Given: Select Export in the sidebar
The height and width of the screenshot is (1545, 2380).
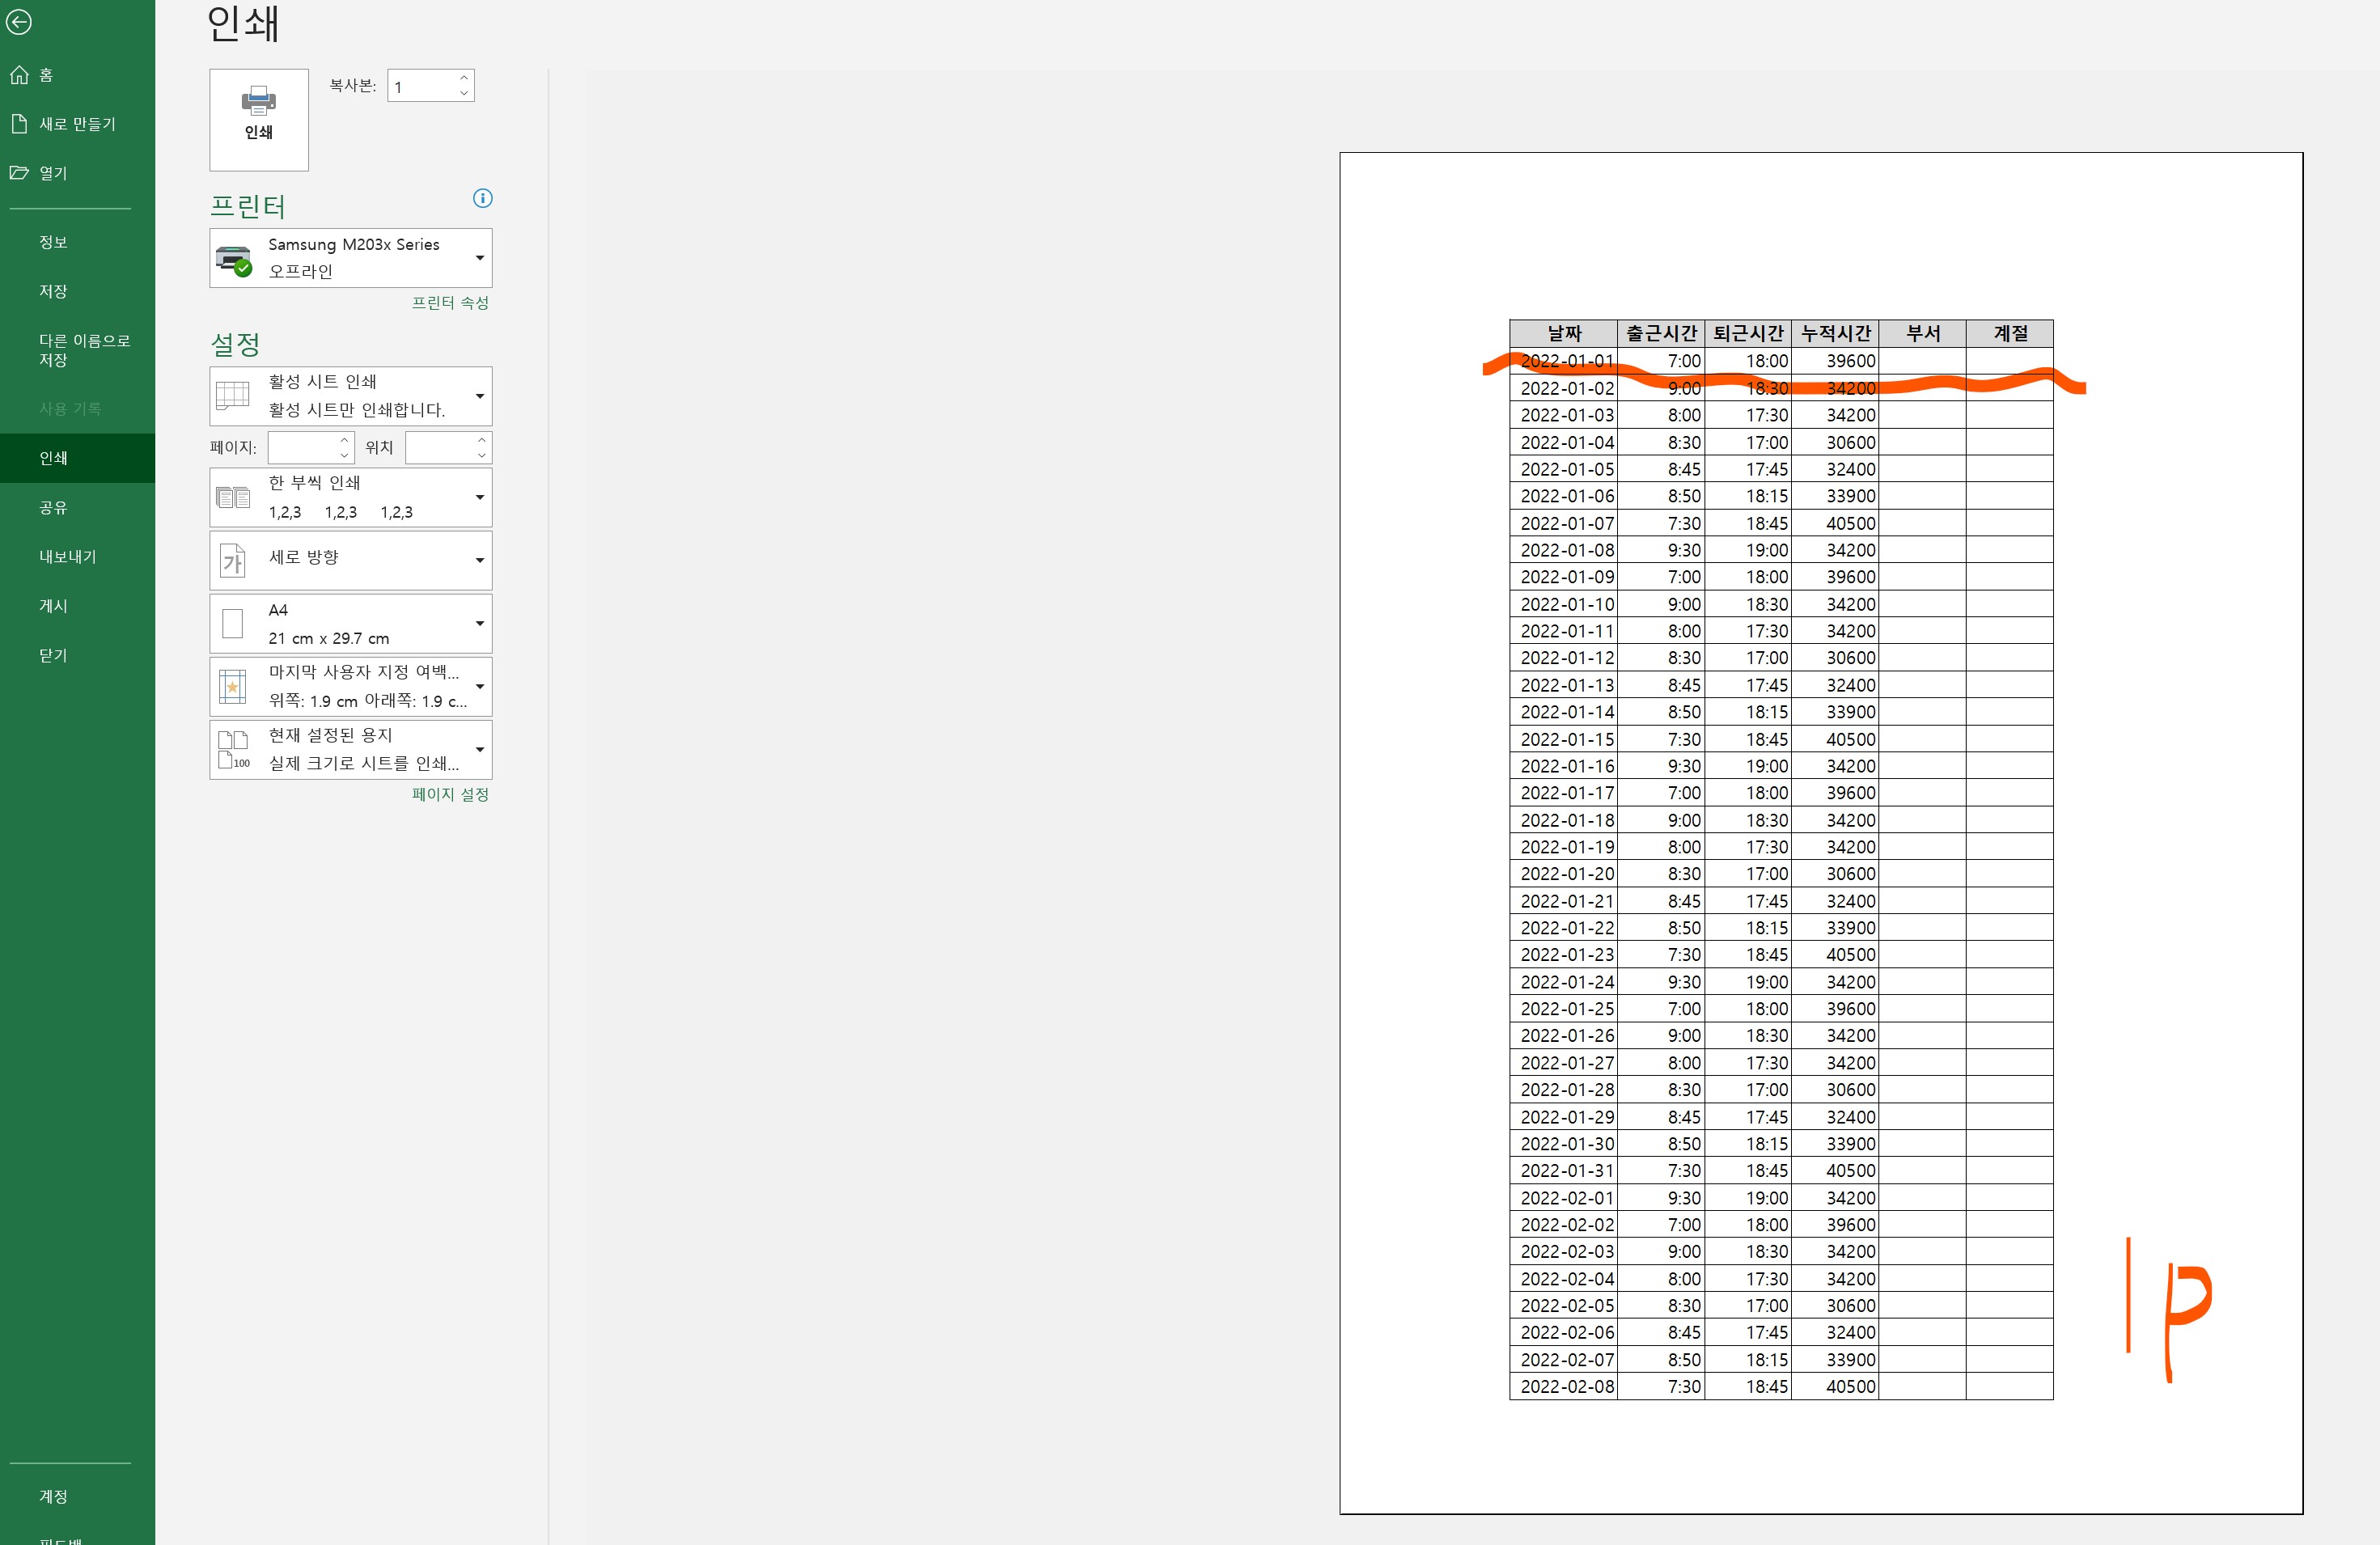Looking at the screenshot, I should tap(67, 556).
